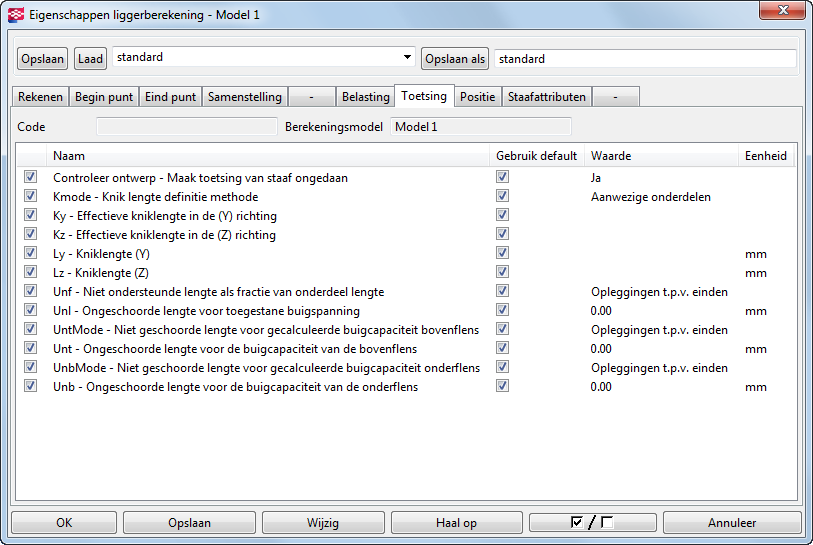This screenshot has width=813, height=545.
Task: Open the Belasting tab
Action: point(366,96)
